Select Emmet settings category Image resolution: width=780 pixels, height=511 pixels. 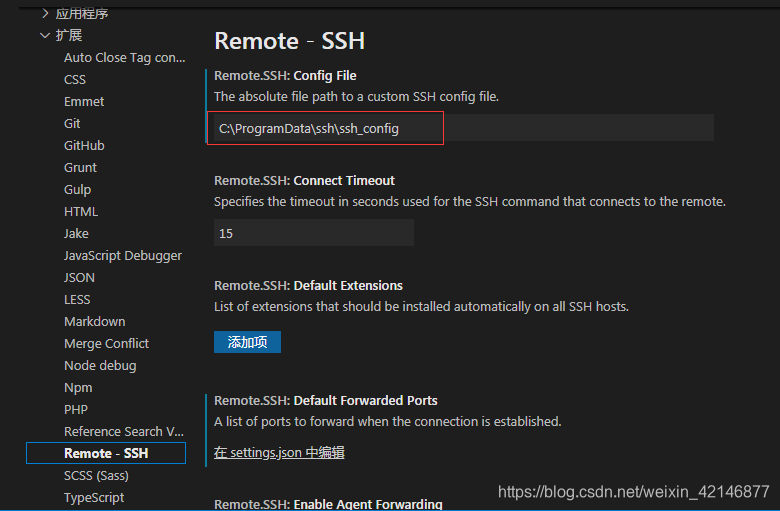[84, 102]
